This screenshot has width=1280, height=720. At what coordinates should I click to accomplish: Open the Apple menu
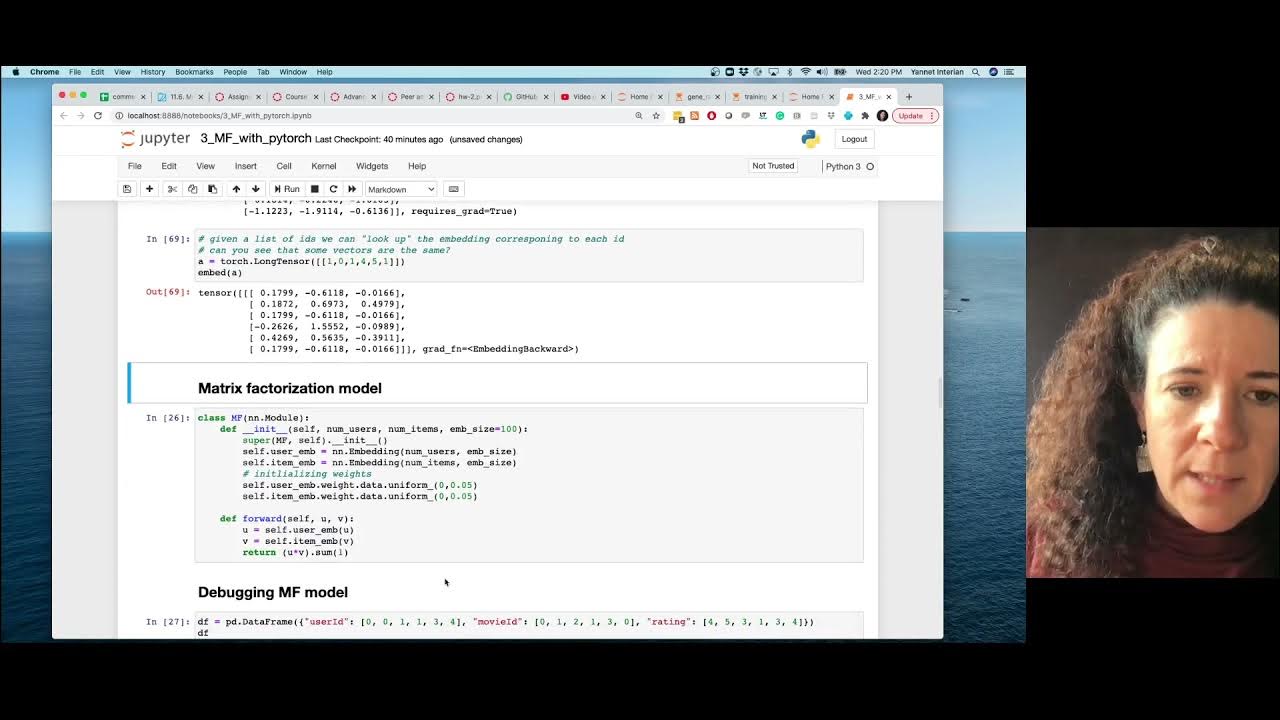15,72
